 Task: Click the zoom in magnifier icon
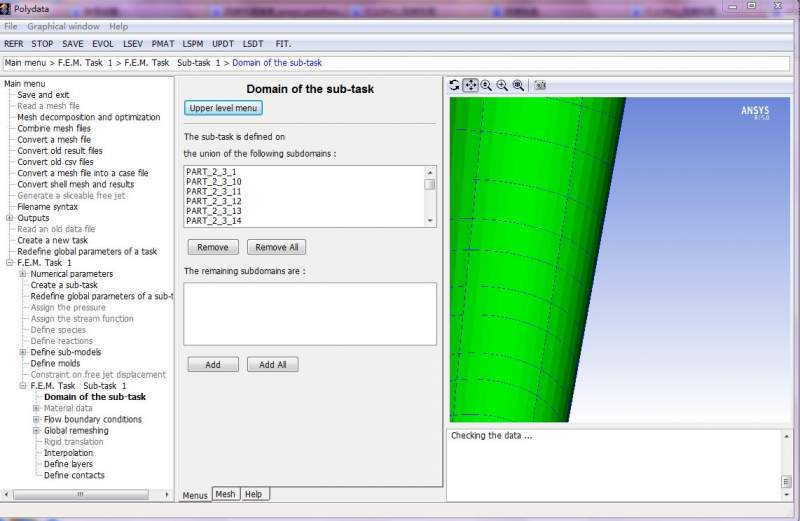tap(503, 85)
